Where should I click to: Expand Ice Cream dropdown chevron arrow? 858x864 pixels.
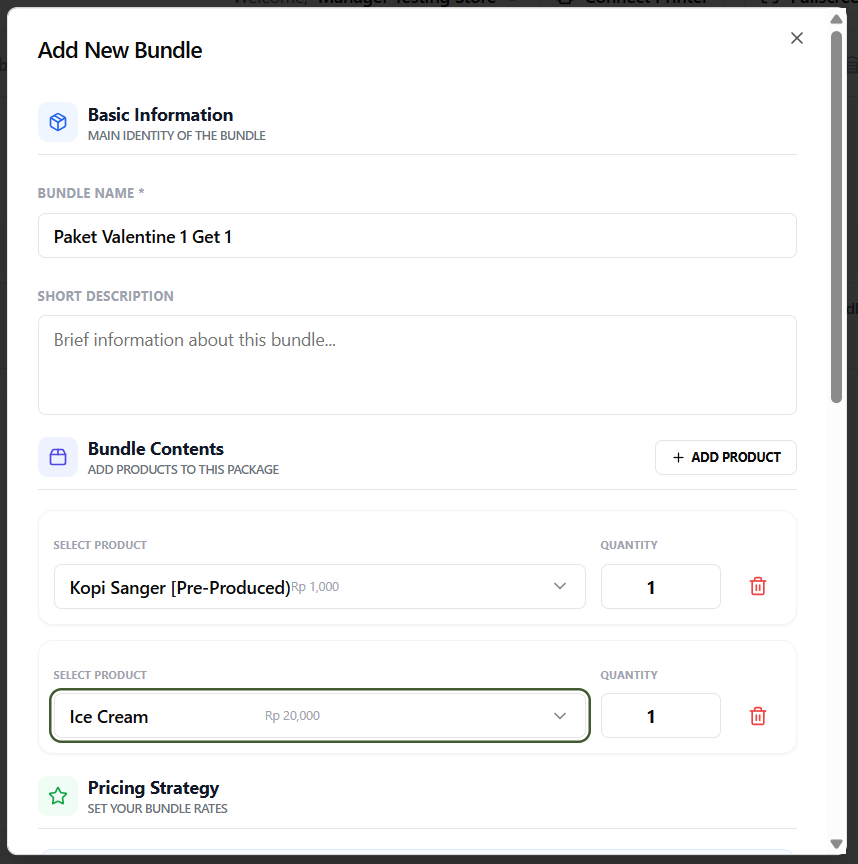(560, 716)
